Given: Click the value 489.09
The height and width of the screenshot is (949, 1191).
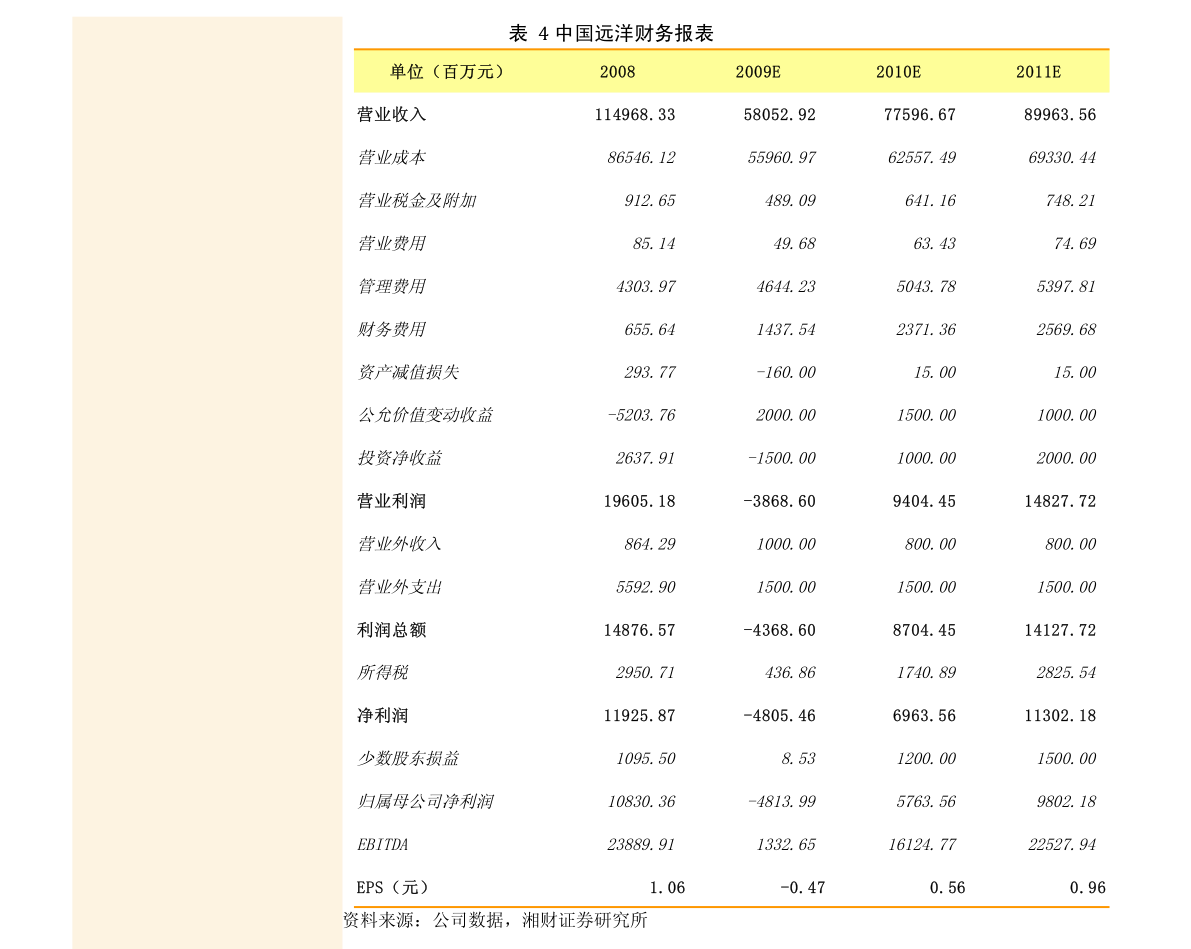Looking at the screenshot, I should click(x=790, y=201).
